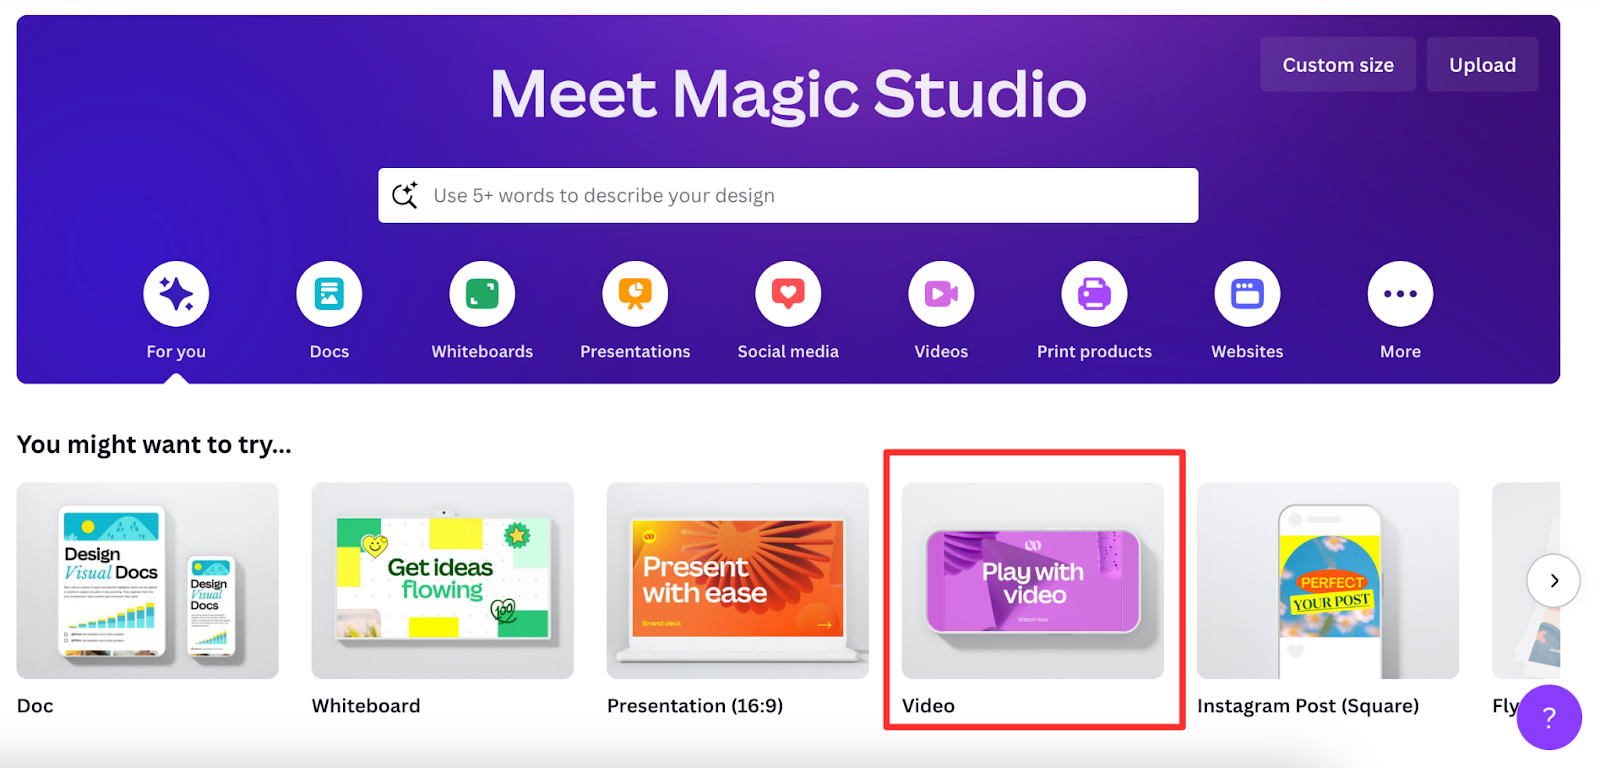
Task: Choose the Social media heart icon
Action: (x=788, y=294)
